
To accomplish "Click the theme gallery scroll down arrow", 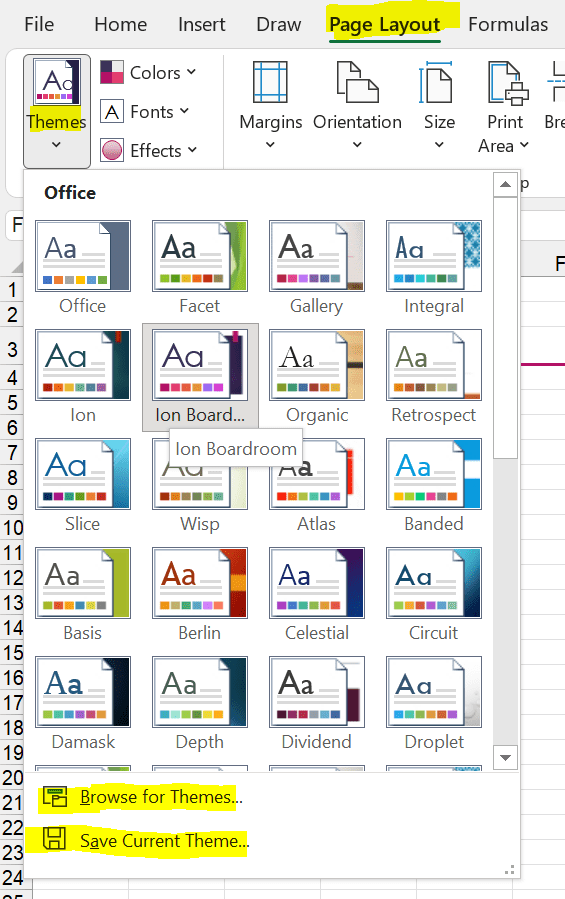I will pos(505,758).
